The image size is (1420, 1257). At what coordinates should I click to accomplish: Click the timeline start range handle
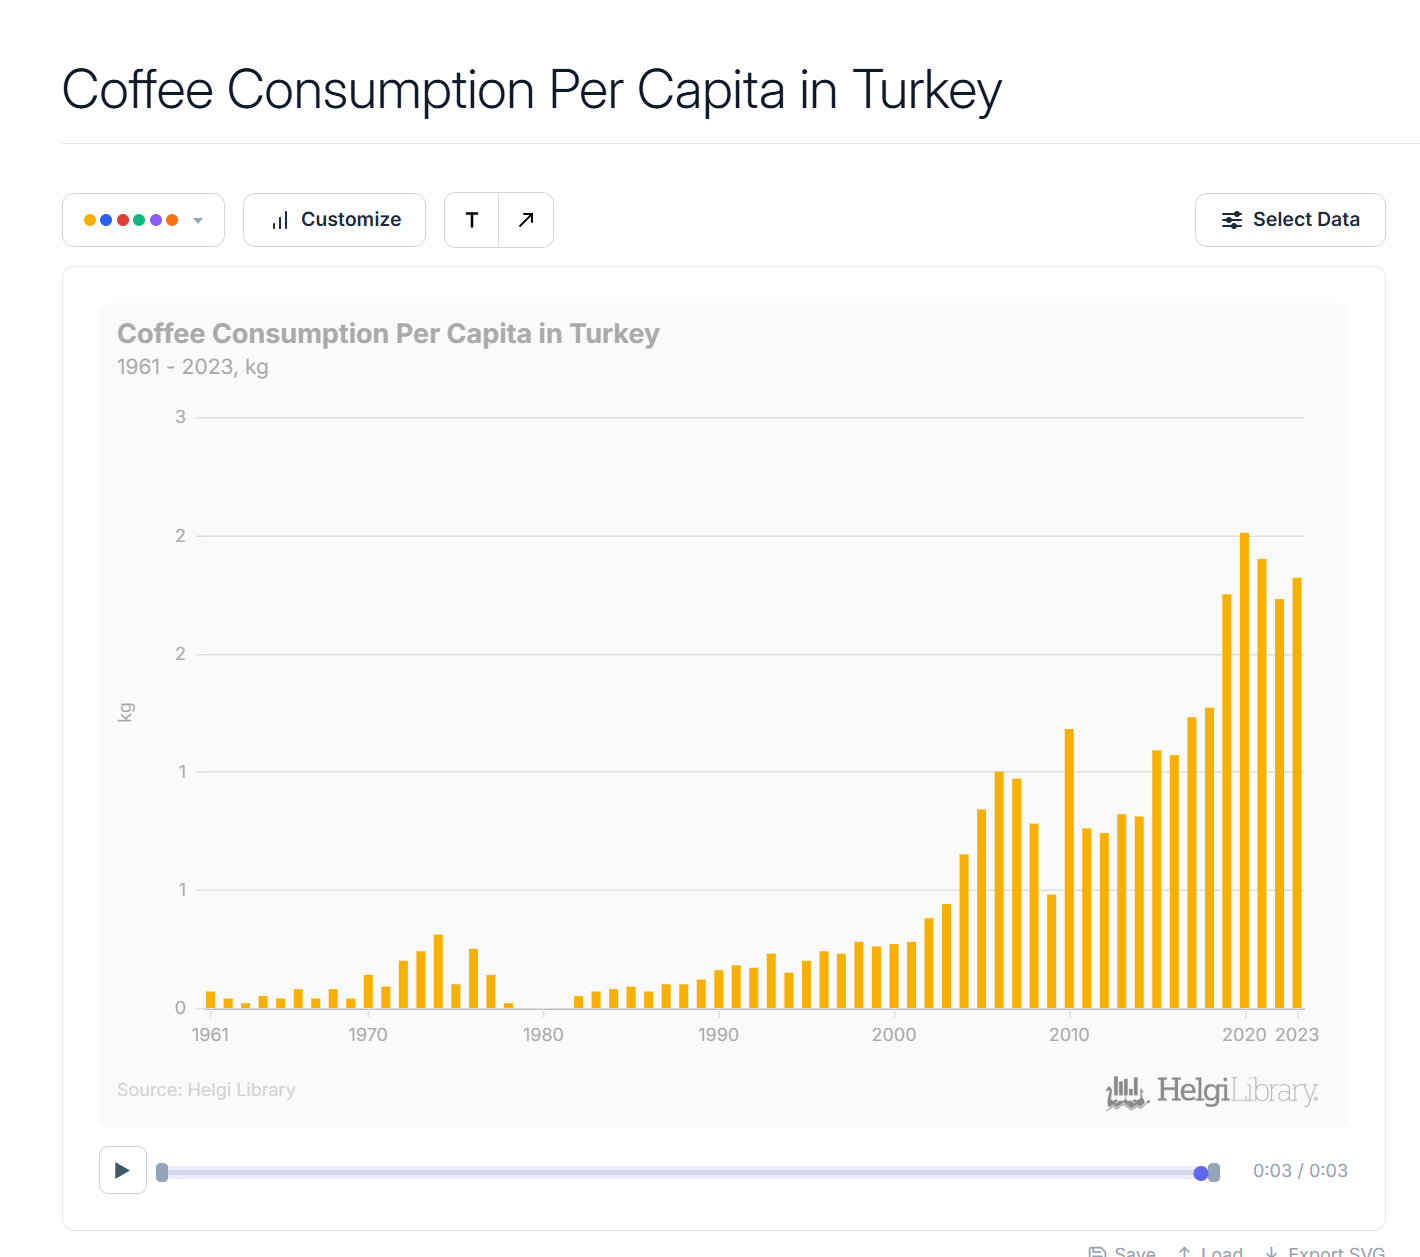tap(162, 1172)
